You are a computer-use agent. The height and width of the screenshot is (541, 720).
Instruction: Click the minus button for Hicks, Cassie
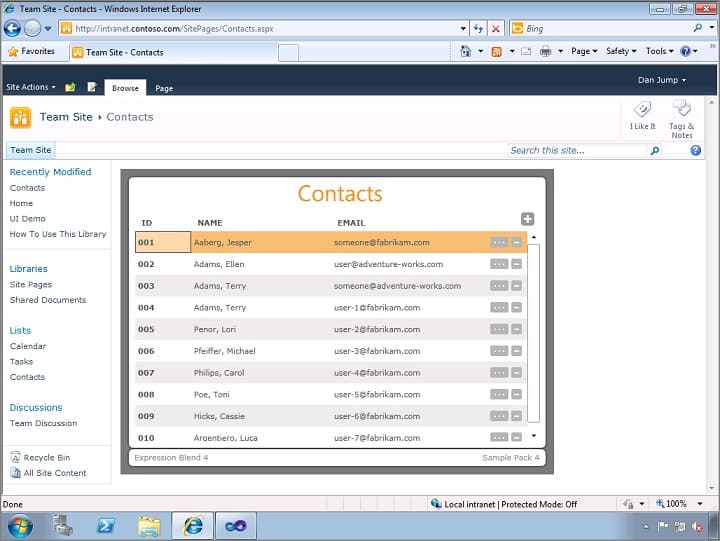517,416
